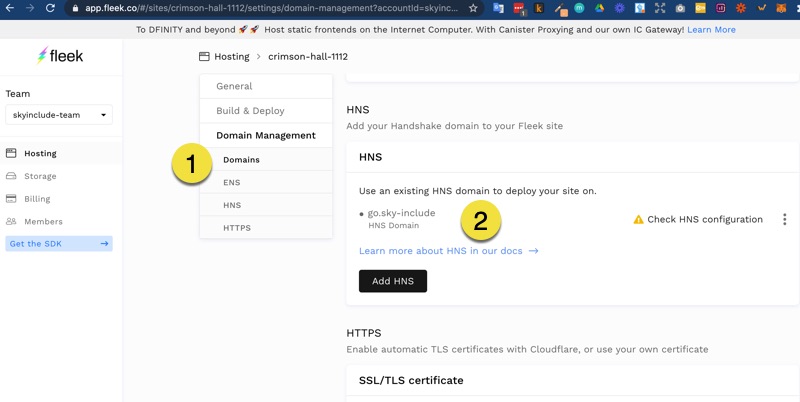Open the Members page

(43, 221)
